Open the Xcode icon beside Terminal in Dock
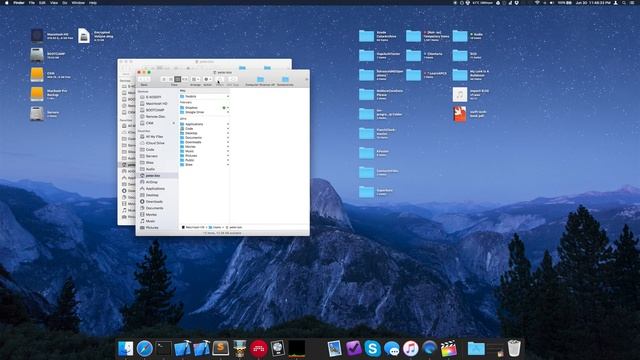Image resolution: width=640 pixels, height=360 pixels. (182, 348)
